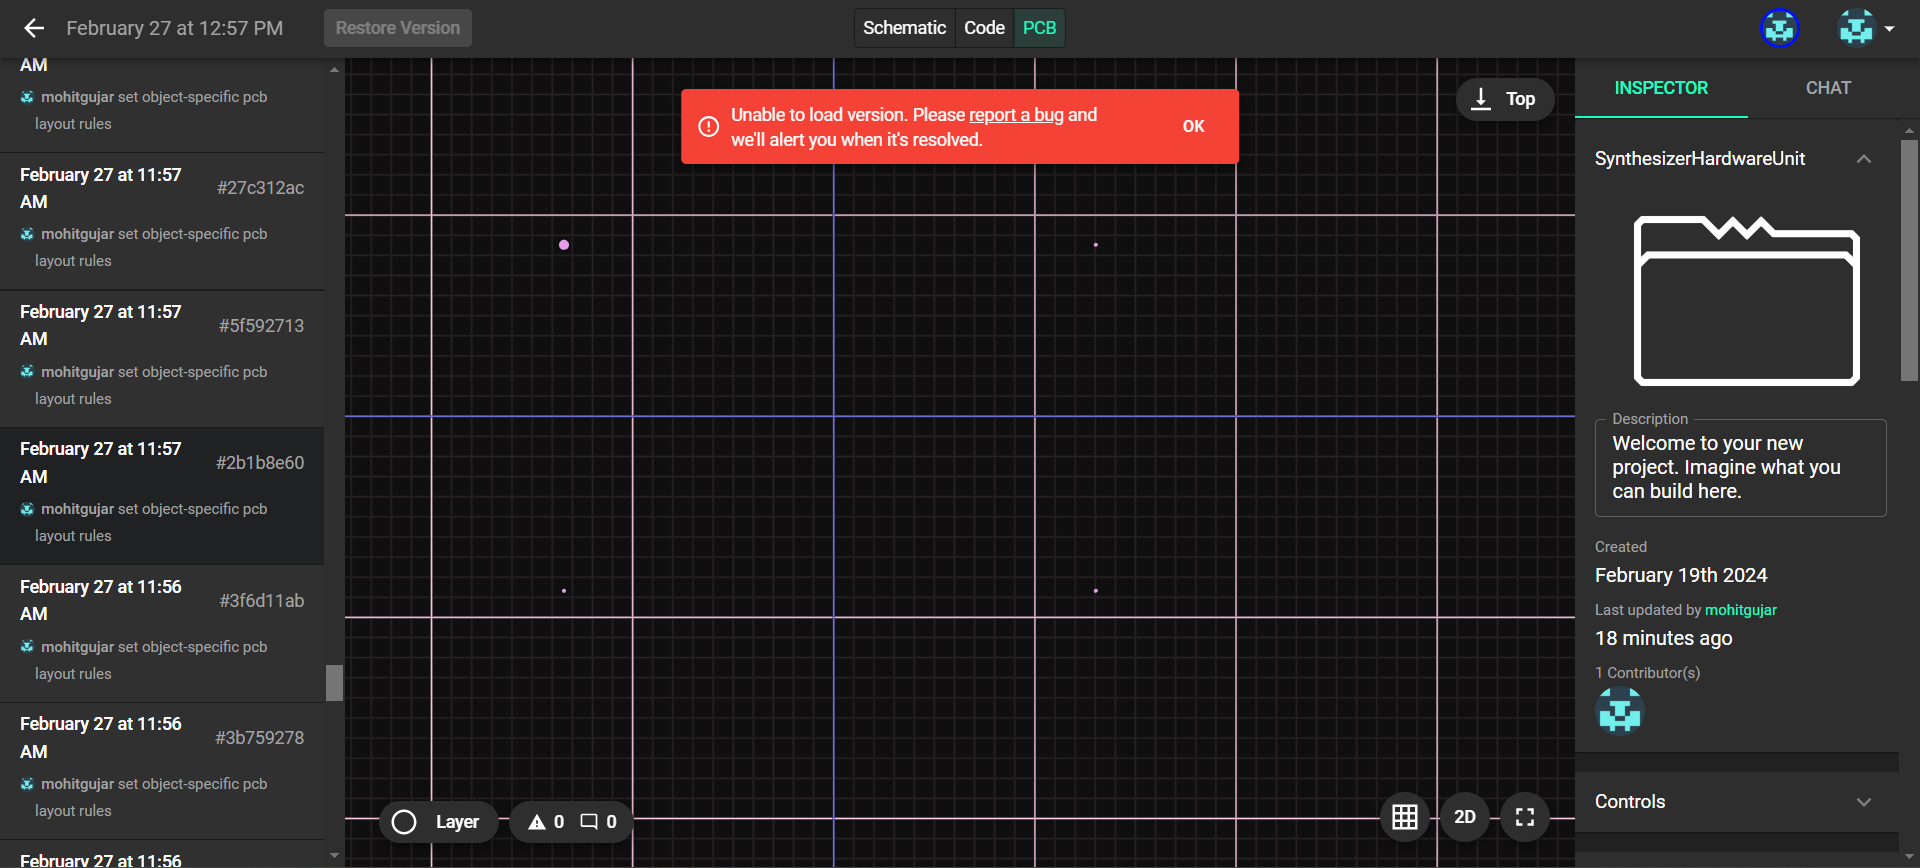Click the history scrollbar down arrow
1920x868 pixels.
pos(334,857)
